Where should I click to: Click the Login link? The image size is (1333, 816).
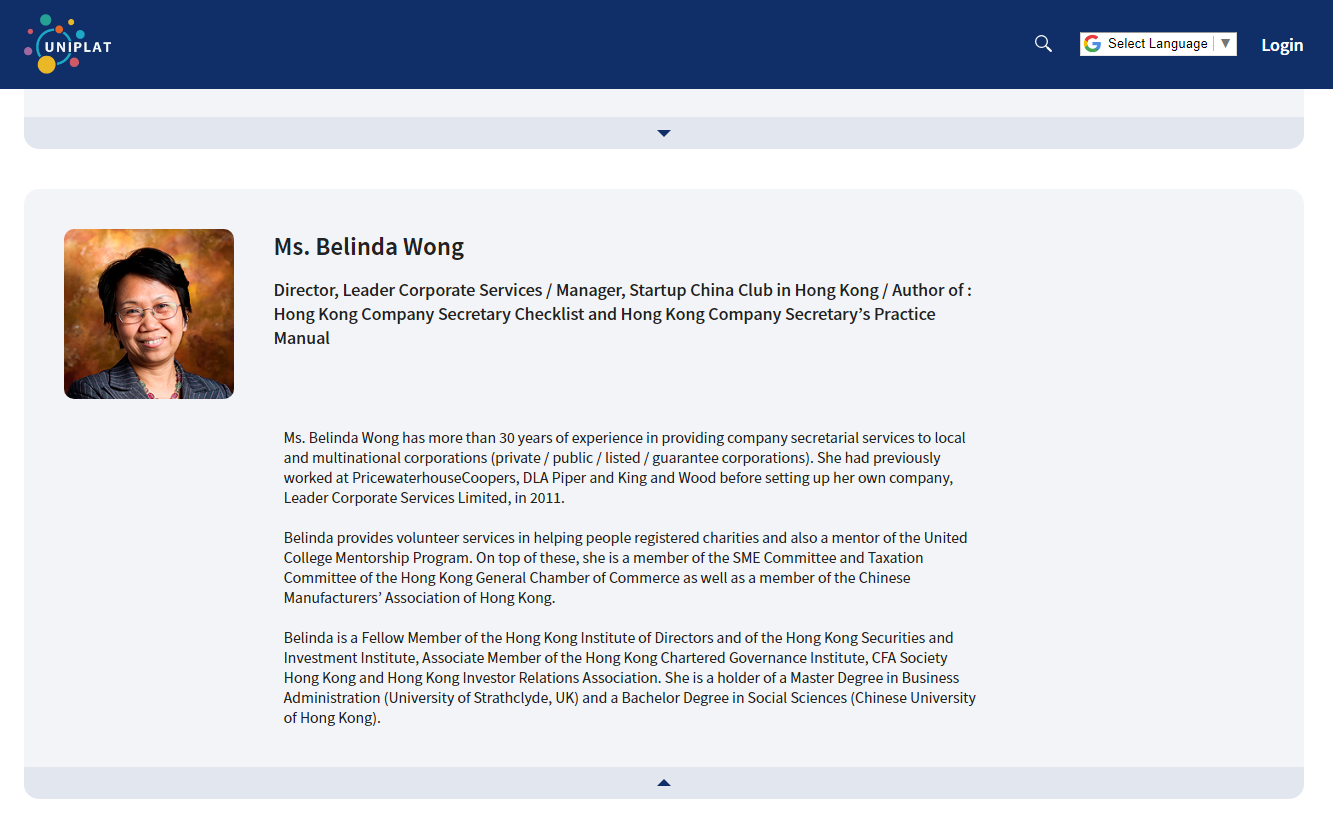coord(1282,45)
